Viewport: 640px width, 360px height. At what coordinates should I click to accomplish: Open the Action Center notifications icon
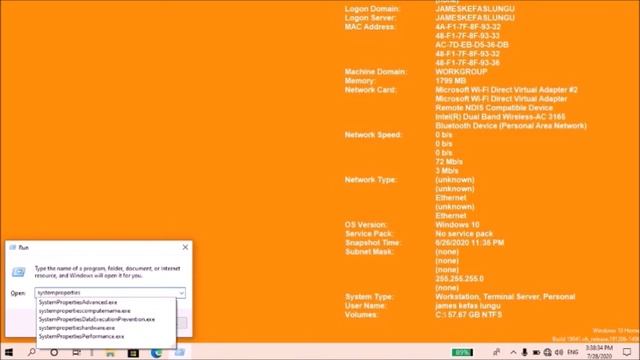pyautogui.click(x=627, y=352)
